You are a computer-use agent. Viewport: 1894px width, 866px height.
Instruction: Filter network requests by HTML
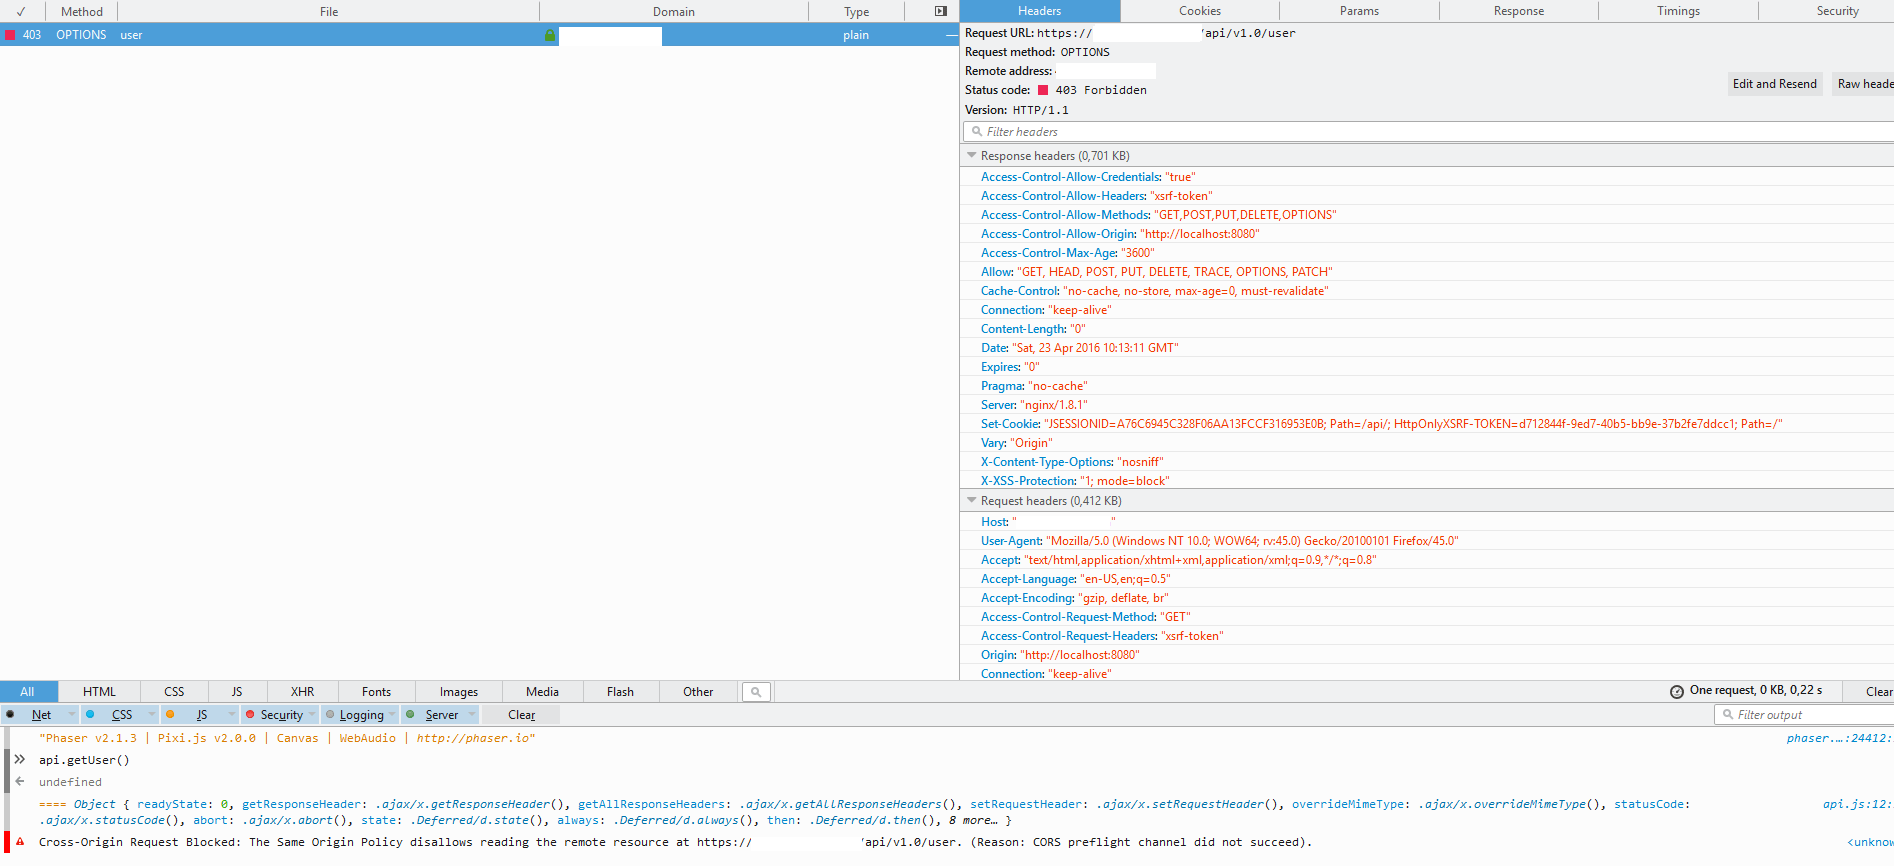point(99,692)
